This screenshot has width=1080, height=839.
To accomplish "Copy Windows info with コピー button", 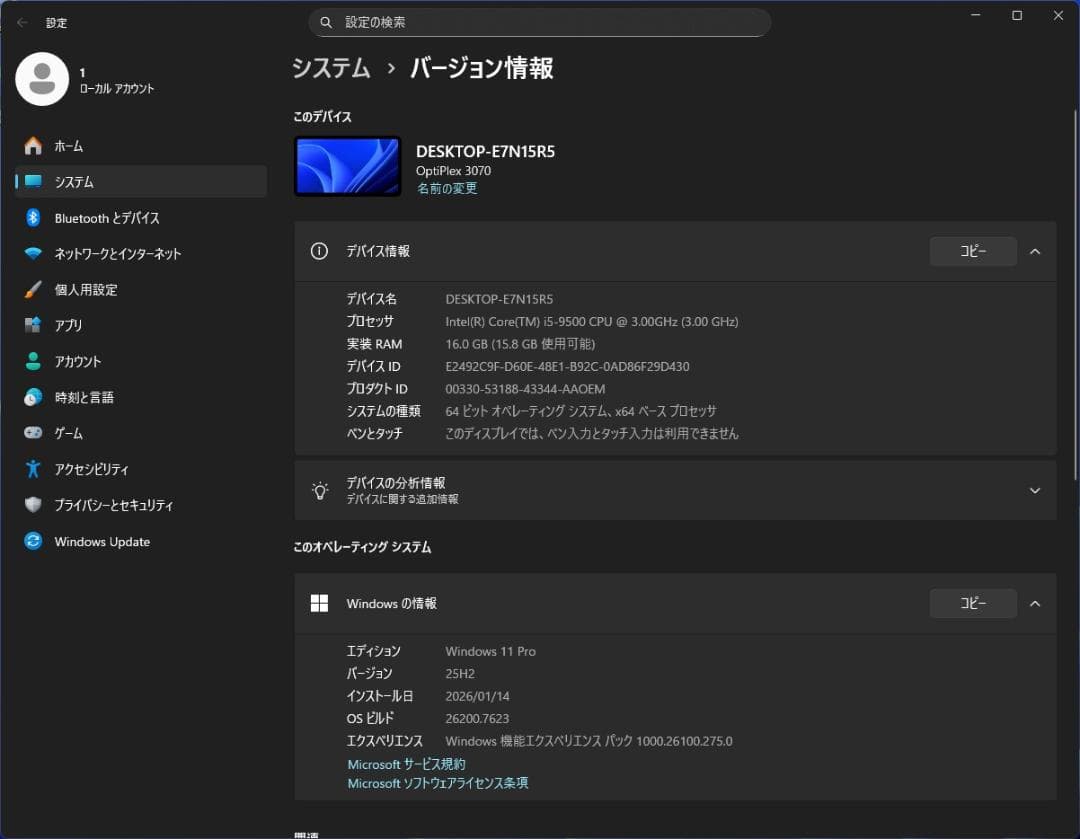I will [972, 603].
